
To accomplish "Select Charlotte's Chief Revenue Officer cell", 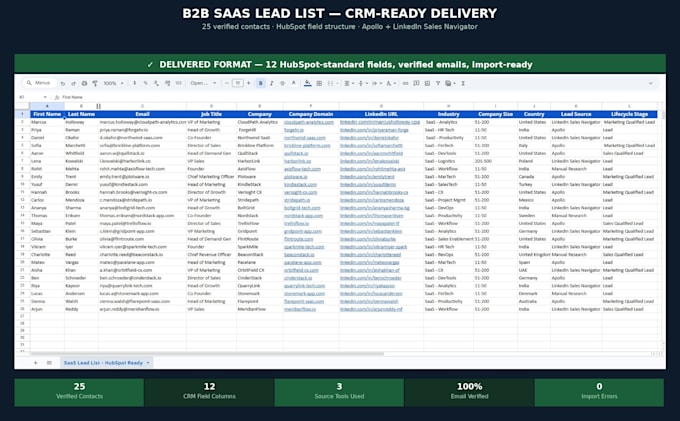I will point(211,255).
